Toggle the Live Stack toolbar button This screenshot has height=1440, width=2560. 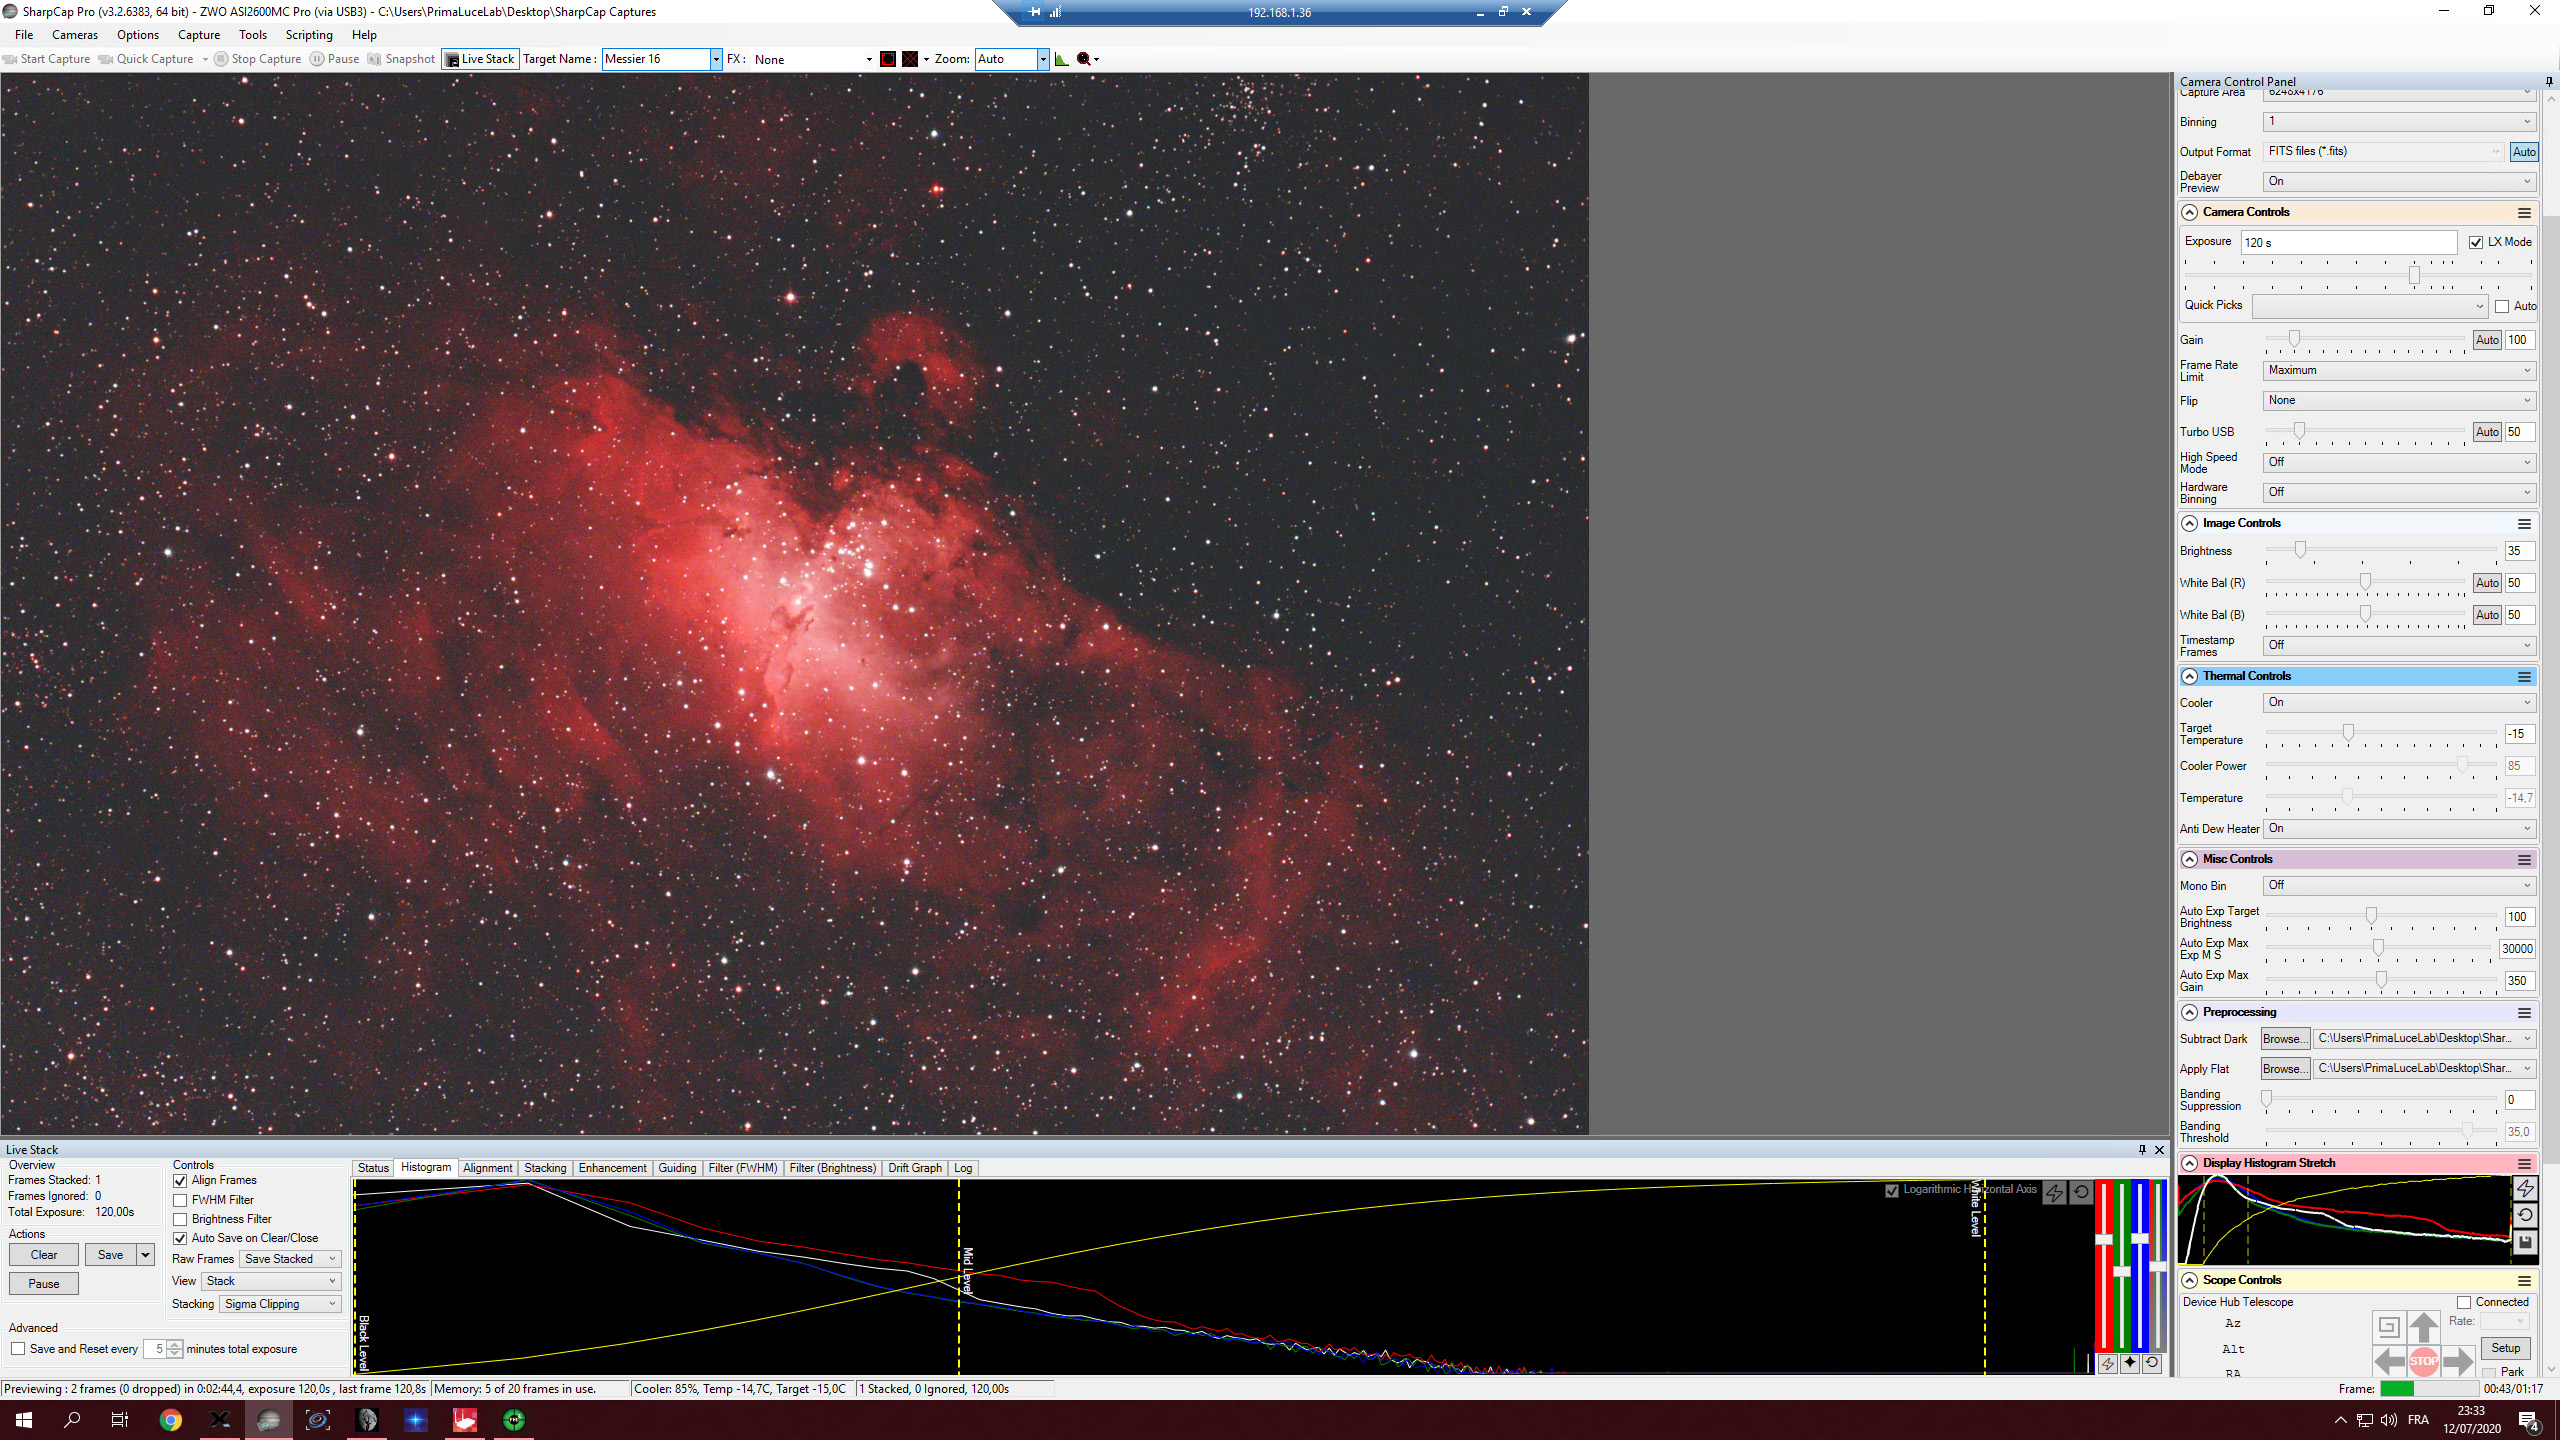480,59
